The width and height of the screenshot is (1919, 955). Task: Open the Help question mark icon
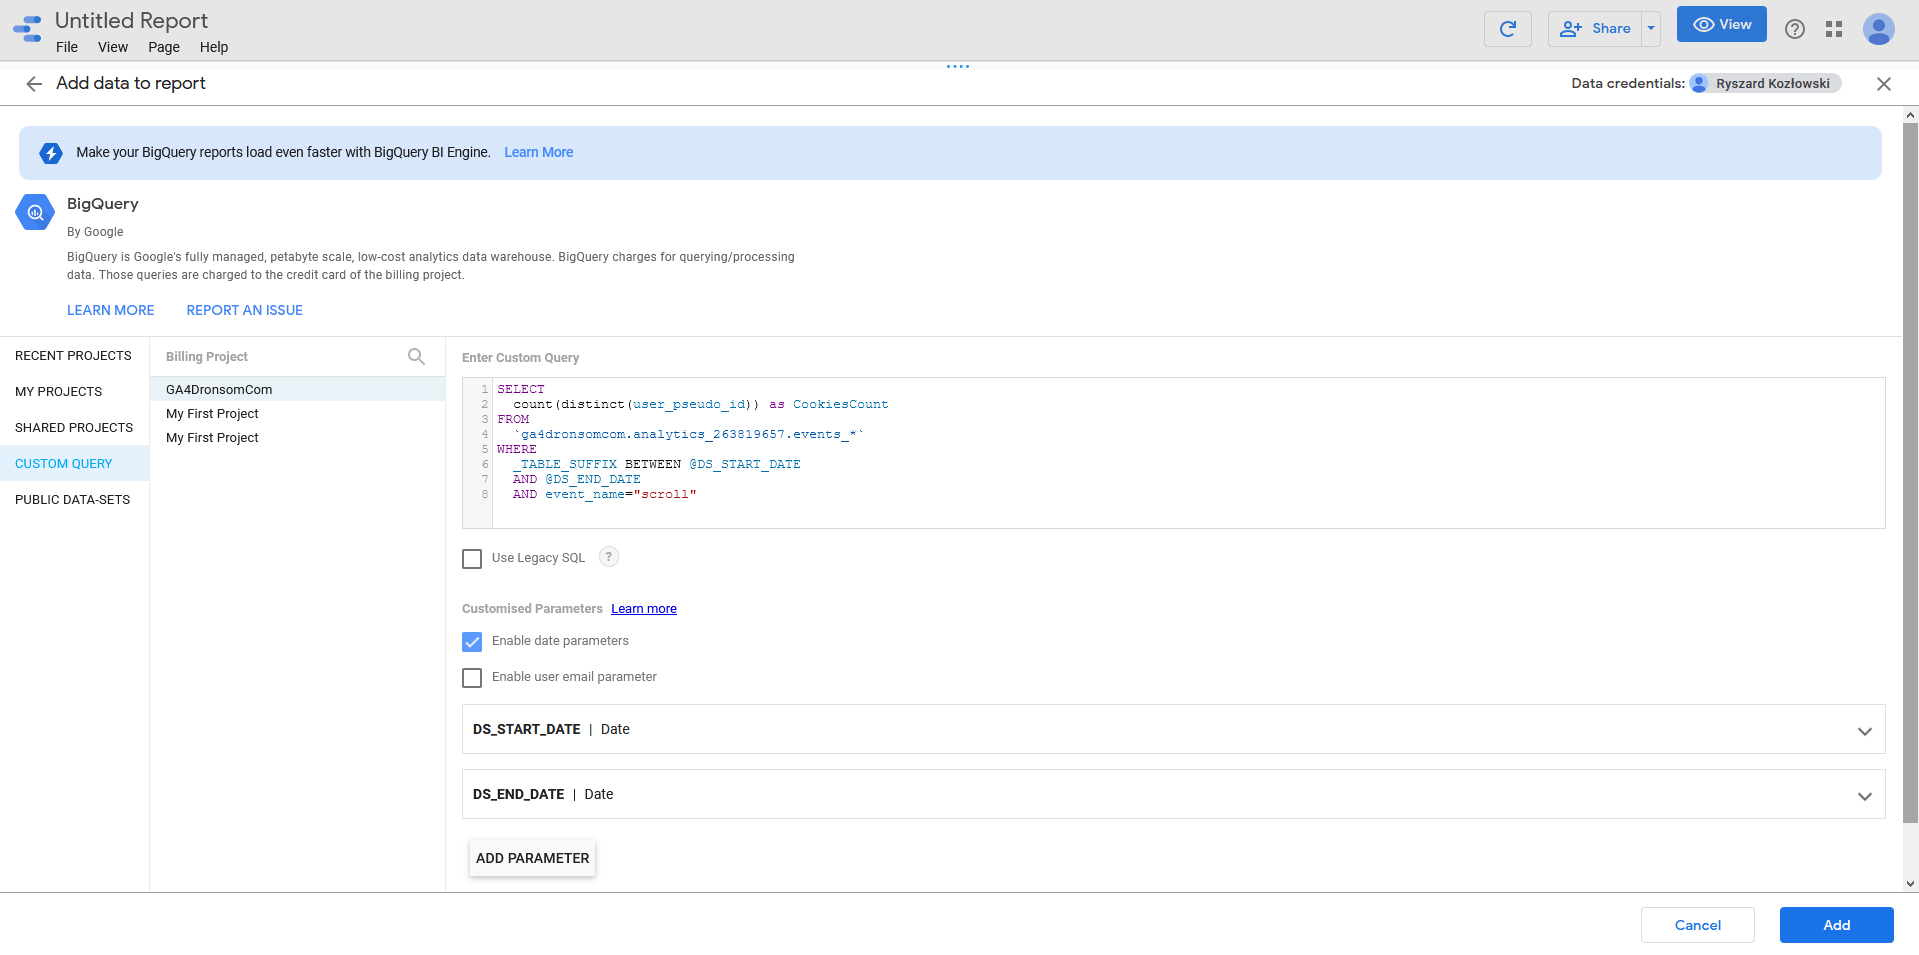(x=1795, y=29)
